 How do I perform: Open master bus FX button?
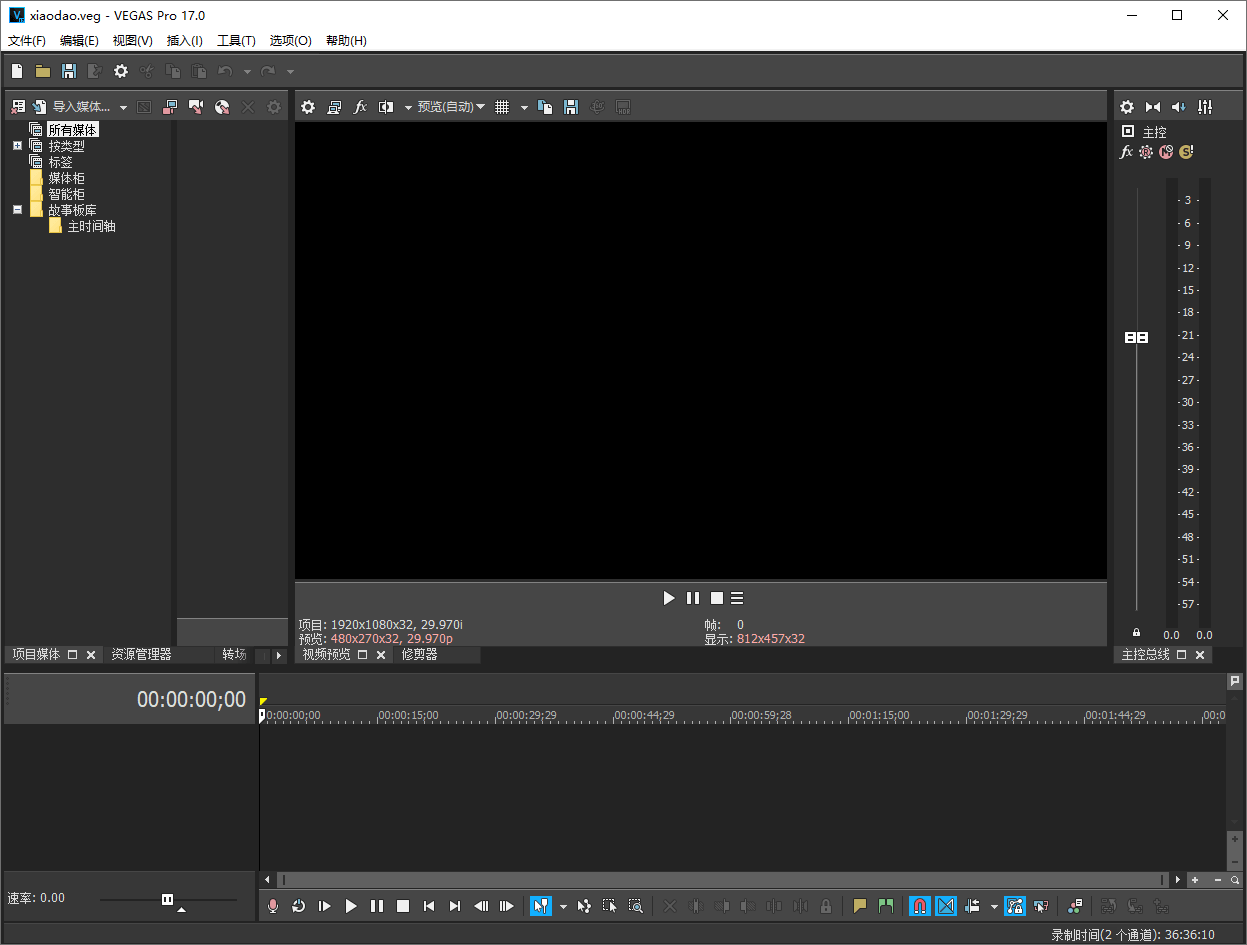(x=1126, y=152)
